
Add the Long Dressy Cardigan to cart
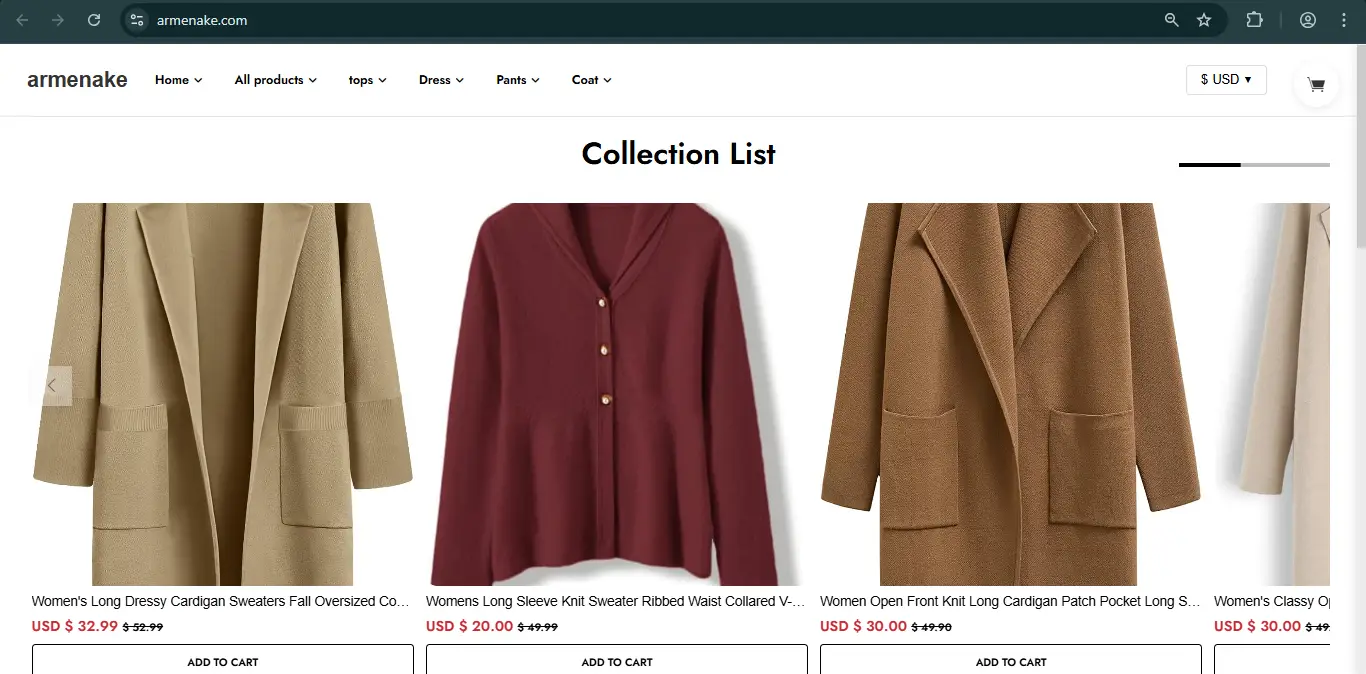pos(223,661)
